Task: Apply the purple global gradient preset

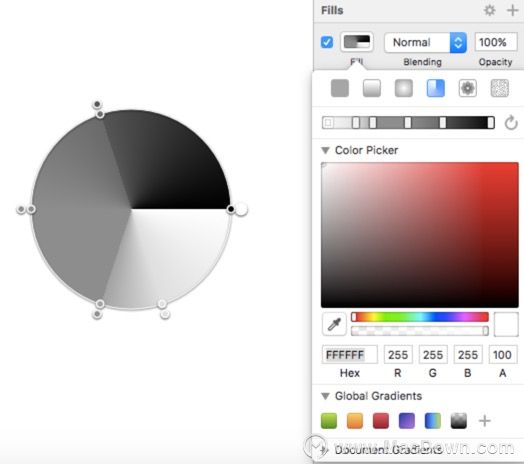Action: coord(407,421)
